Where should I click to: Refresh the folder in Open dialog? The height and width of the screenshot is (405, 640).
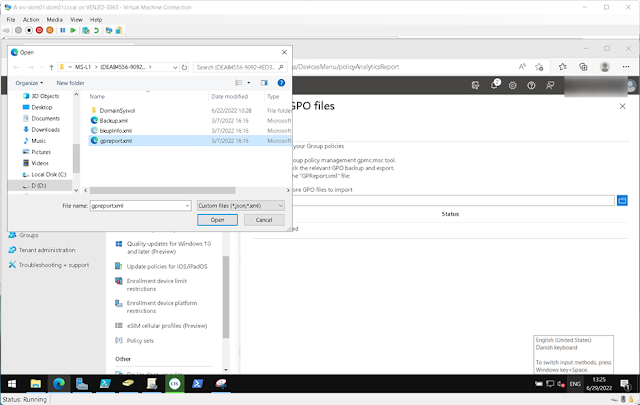(x=184, y=67)
